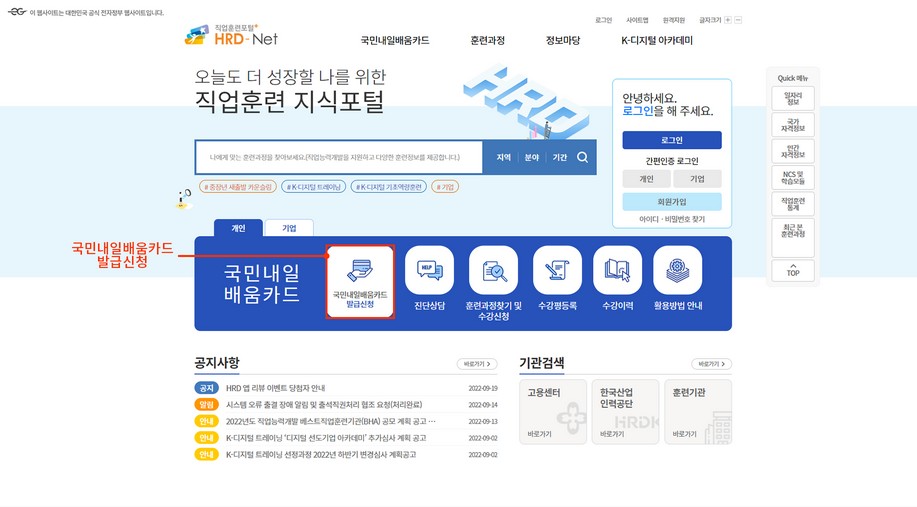Switch to the 개인 tab
Image resolution: width=917 pixels, height=507 pixels.
[x=239, y=228]
